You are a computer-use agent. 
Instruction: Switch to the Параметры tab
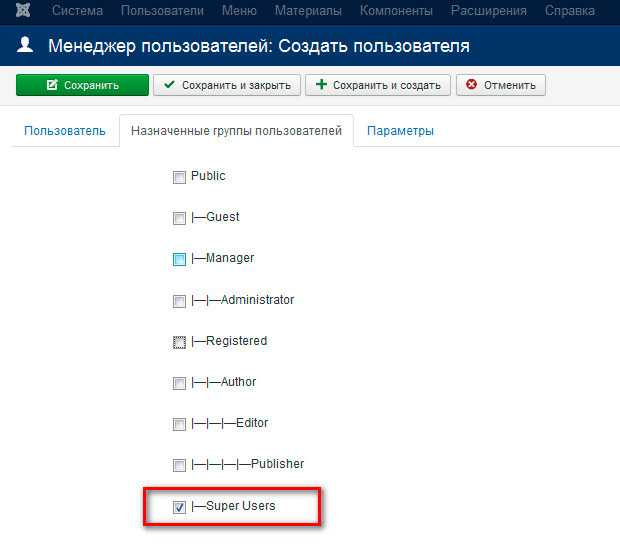[400, 131]
